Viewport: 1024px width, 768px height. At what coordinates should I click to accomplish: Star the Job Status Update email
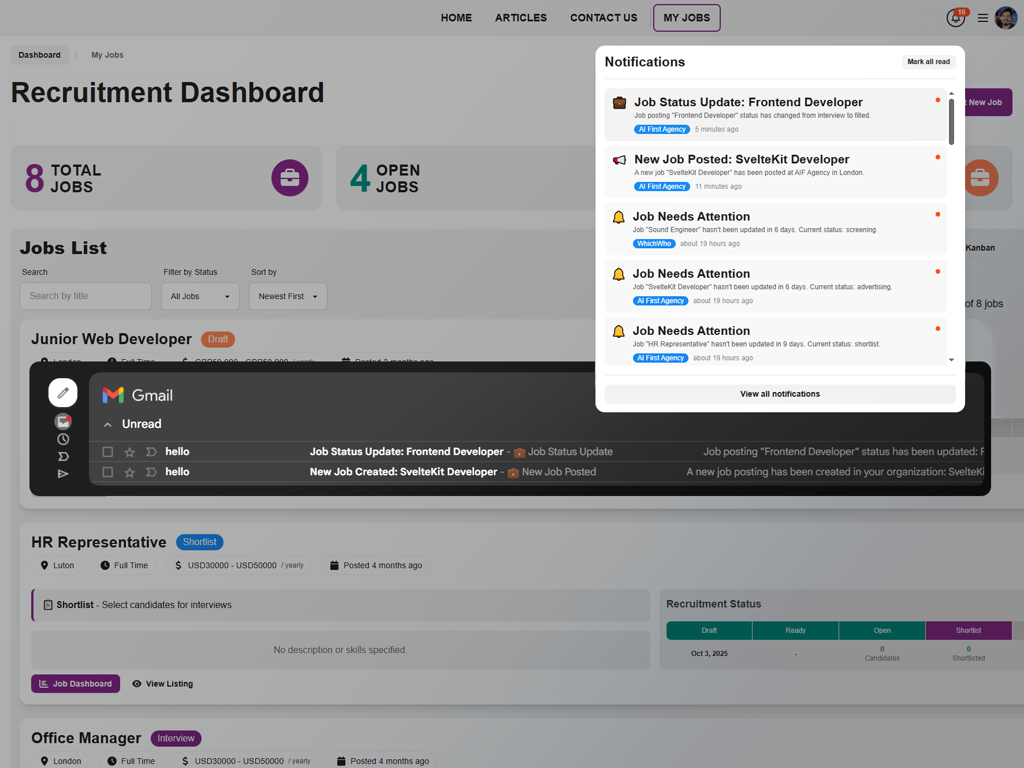(x=129, y=452)
